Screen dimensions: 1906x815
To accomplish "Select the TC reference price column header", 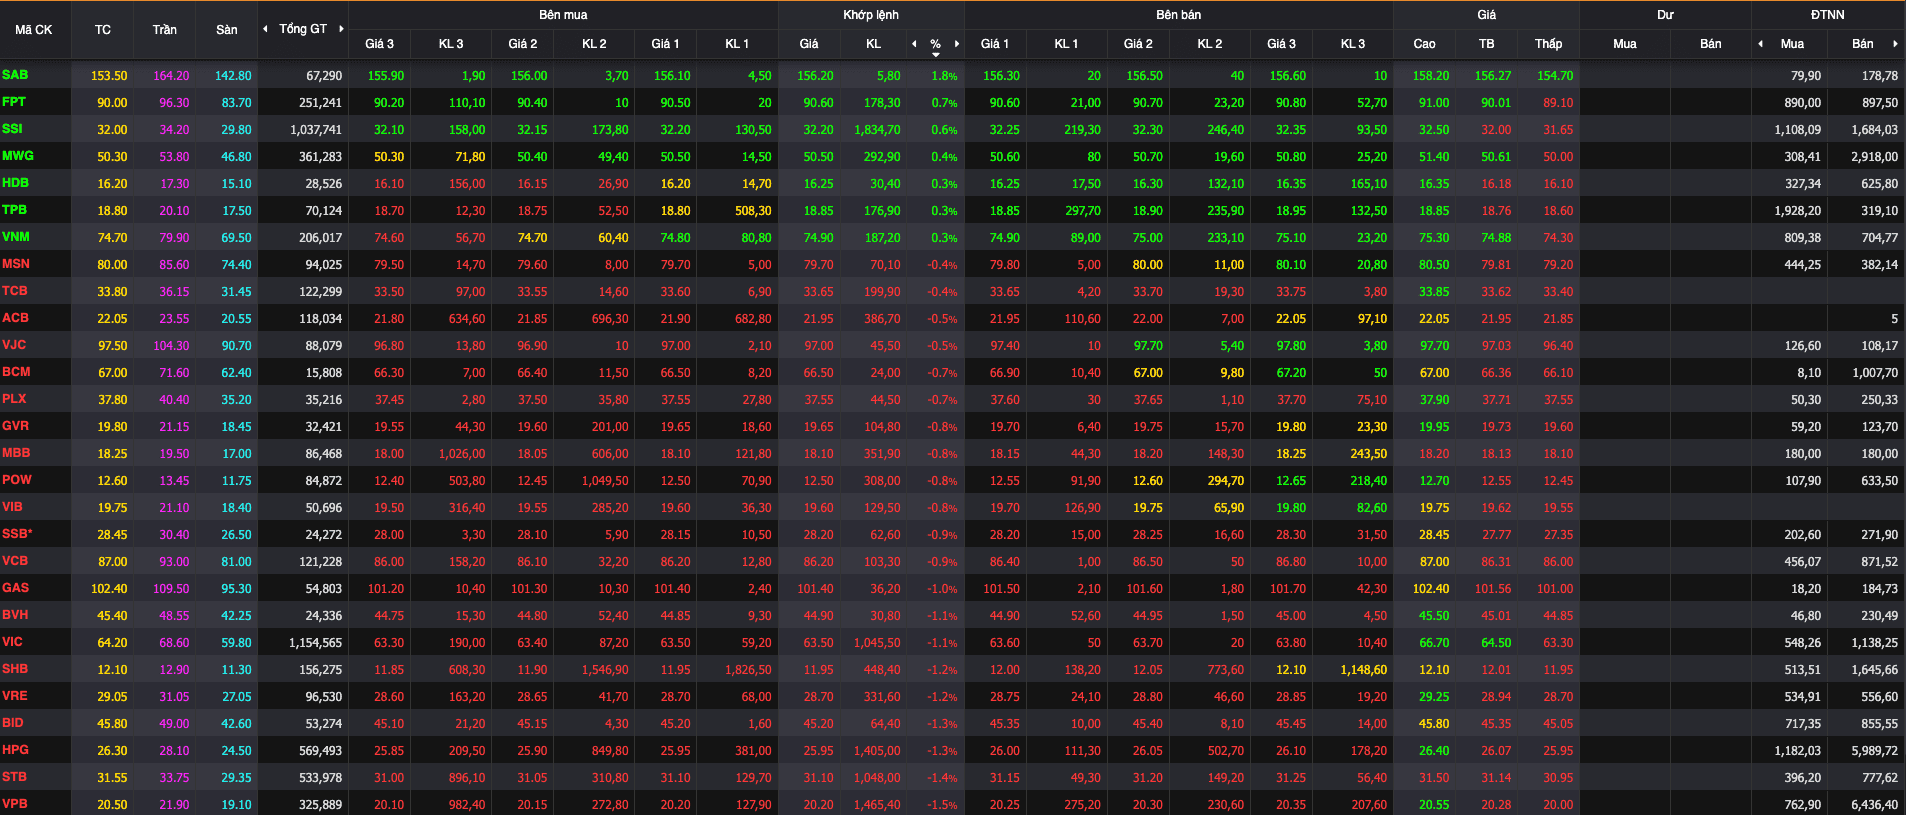I will point(103,30).
